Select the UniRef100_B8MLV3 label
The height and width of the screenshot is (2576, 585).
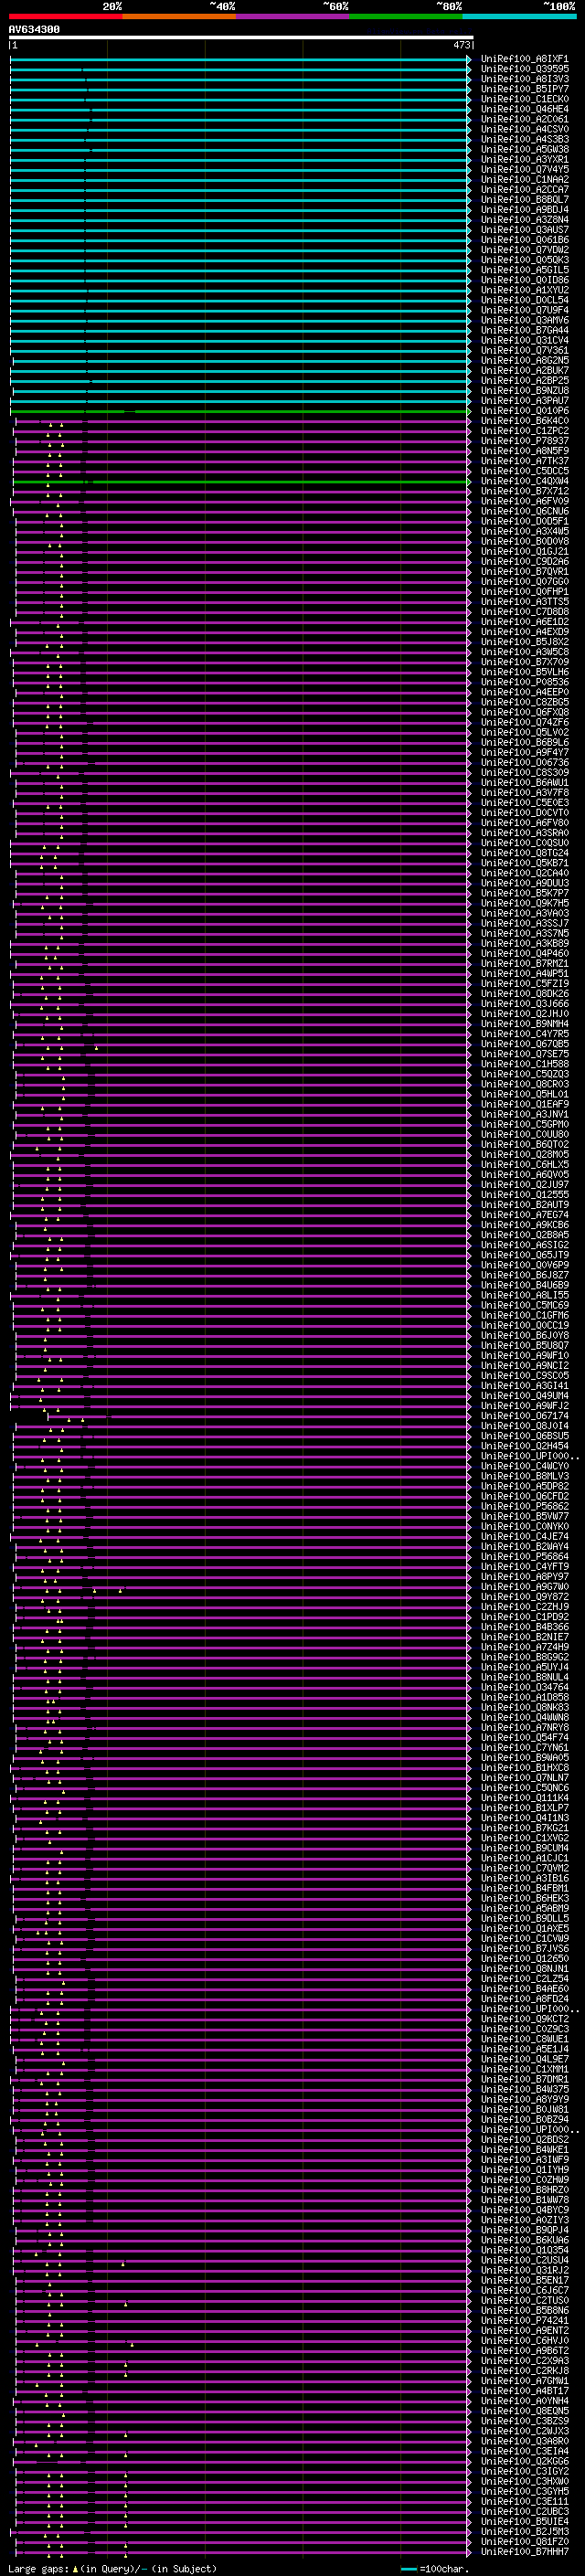[x=524, y=1476]
